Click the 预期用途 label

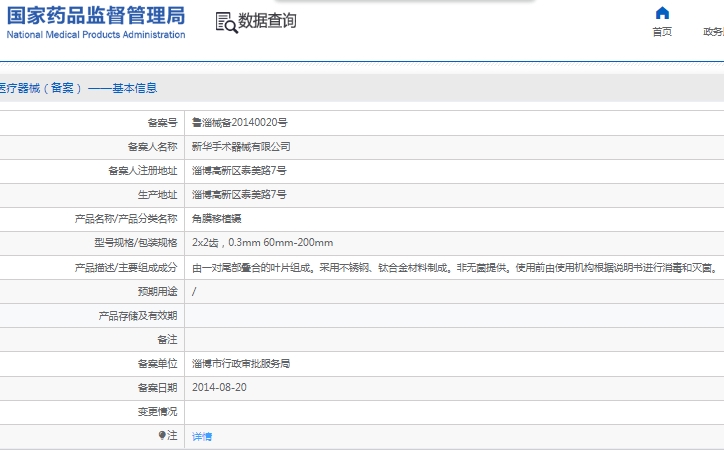coord(157,291)
